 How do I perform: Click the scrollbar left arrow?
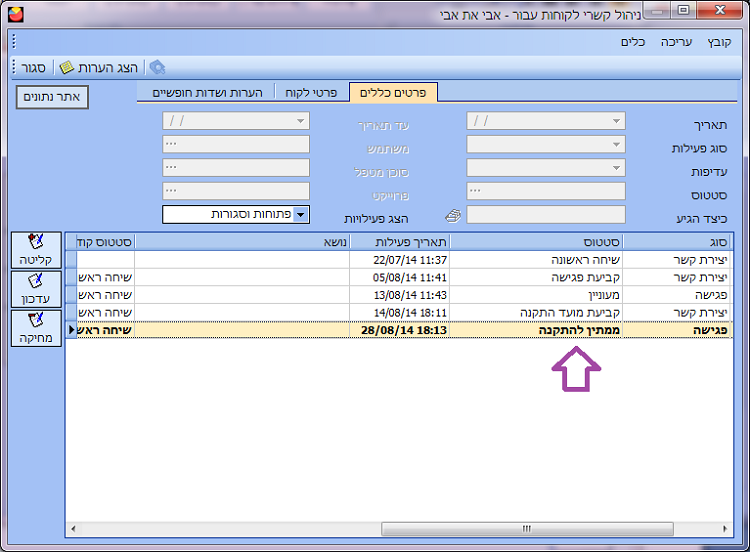point(73,529)
